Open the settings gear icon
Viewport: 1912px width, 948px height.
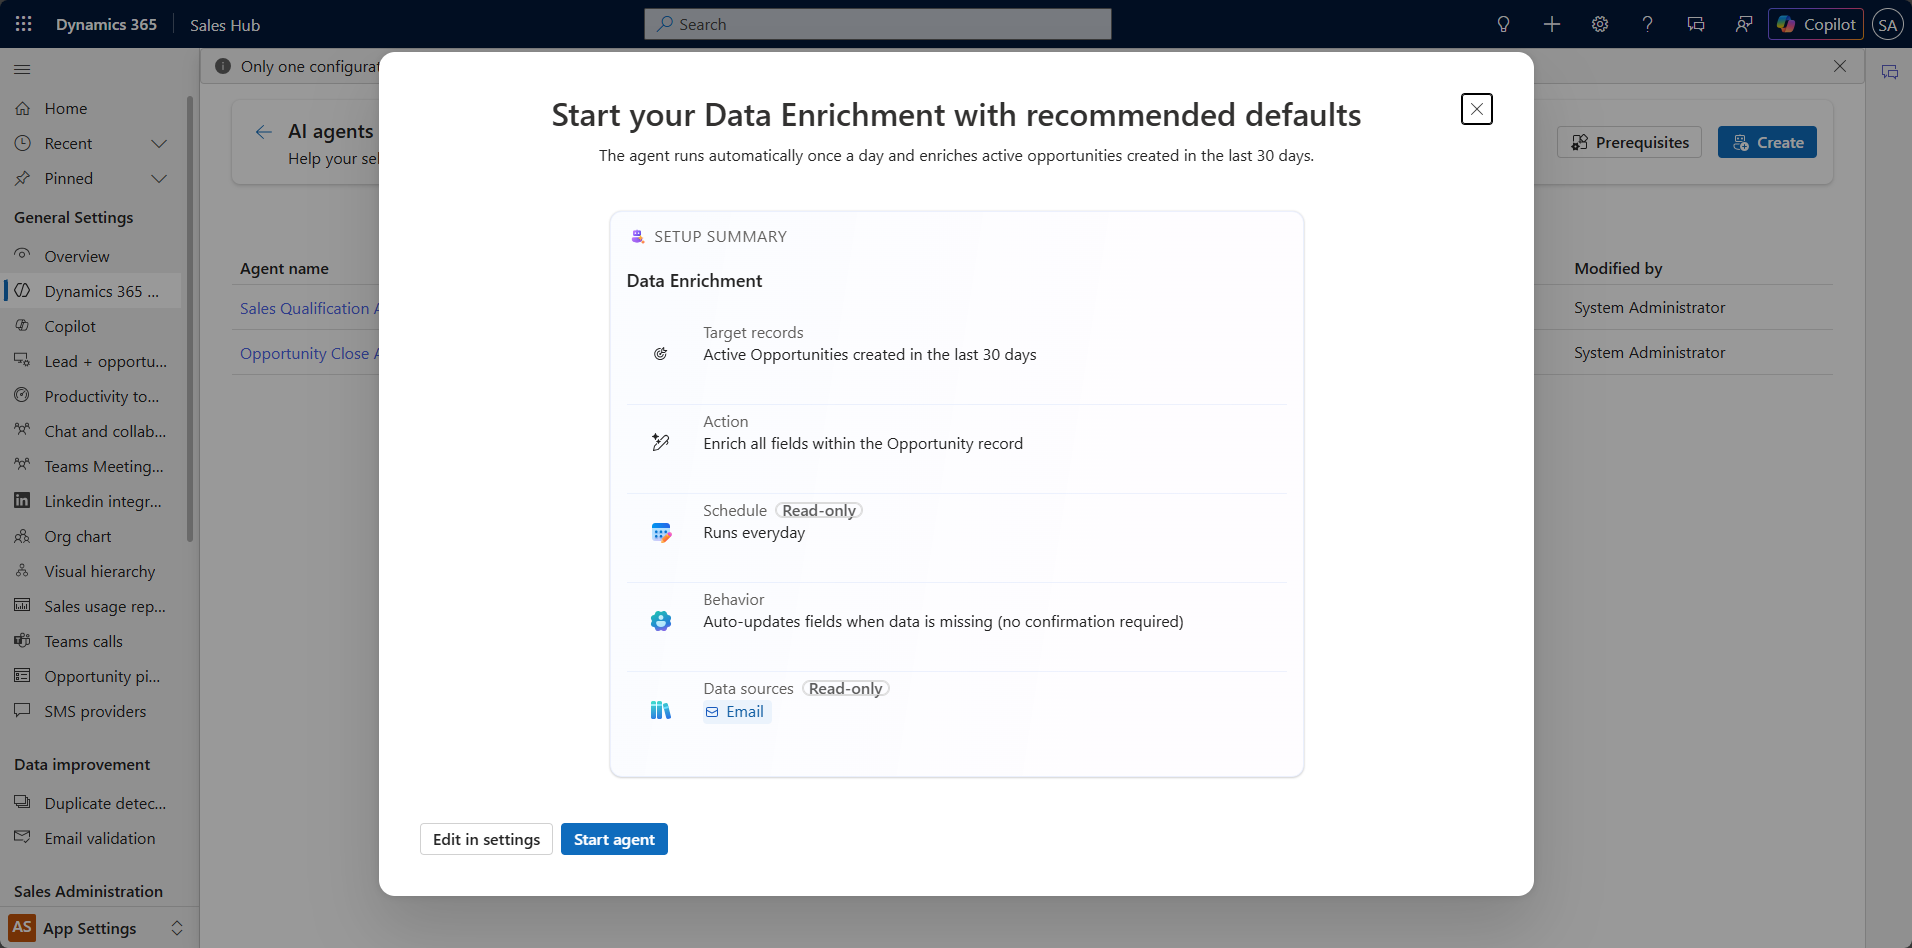1600,24
